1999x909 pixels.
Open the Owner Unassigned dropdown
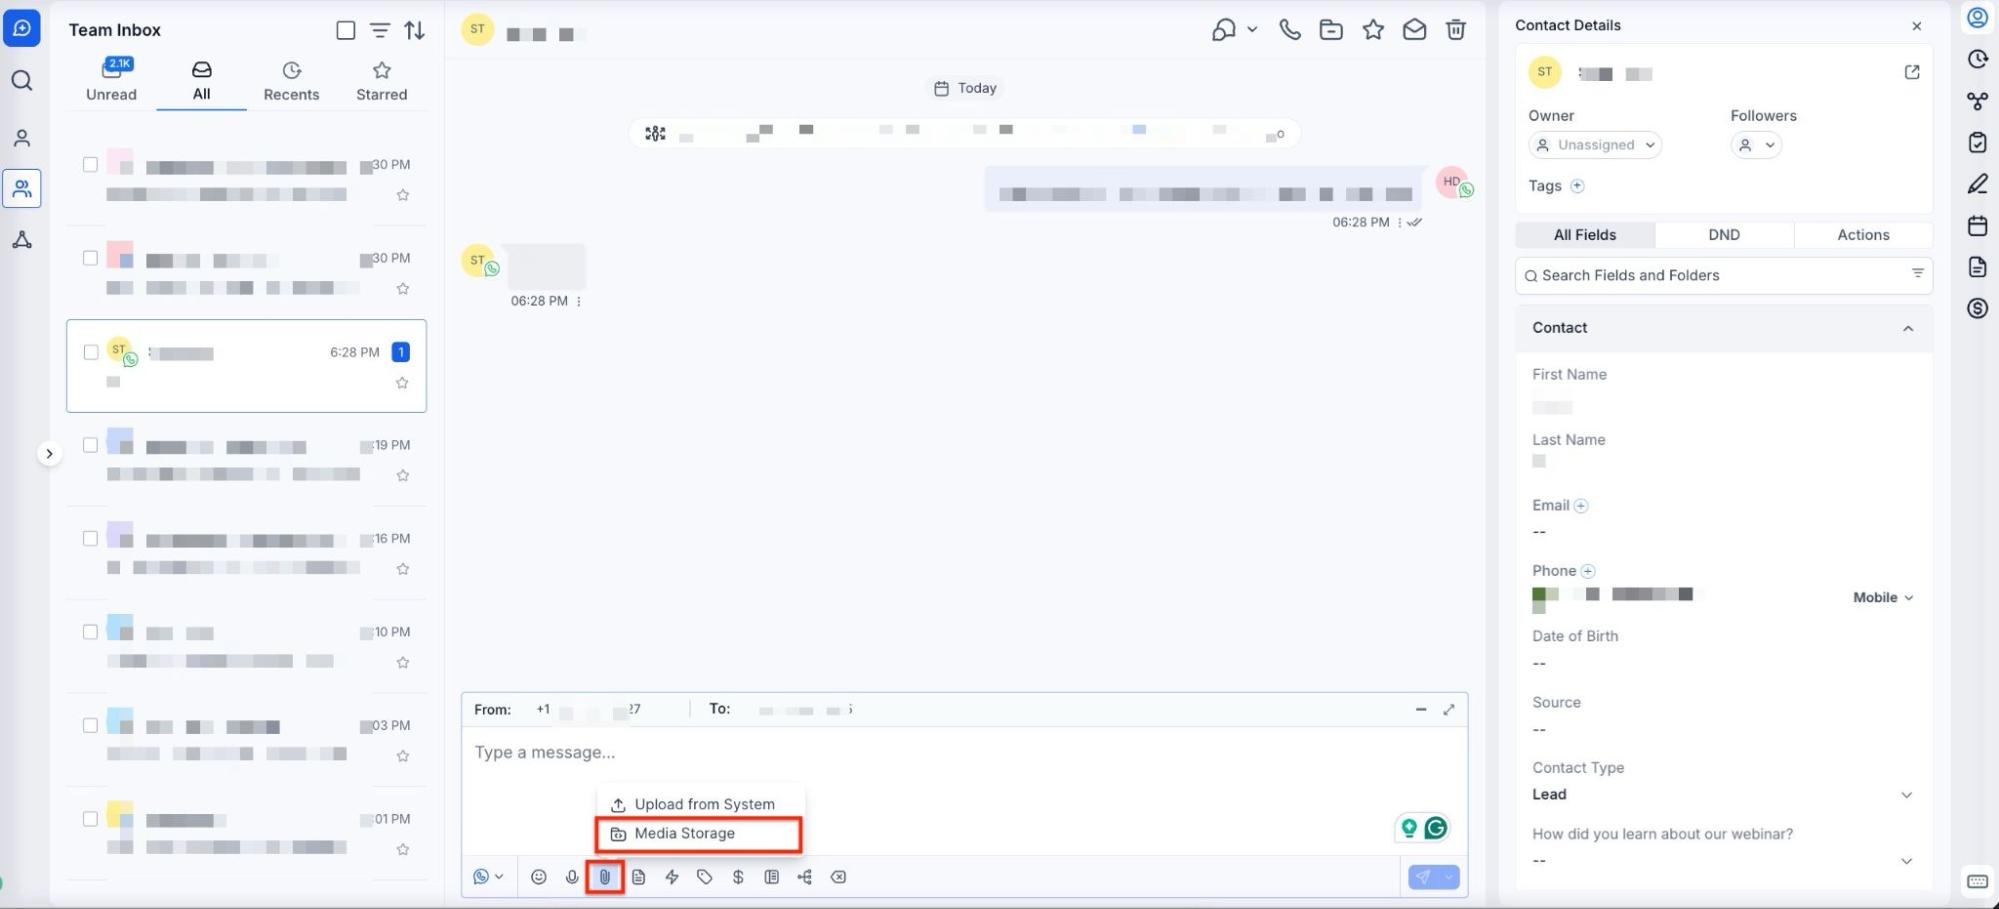pyautogui.click(x=1595, y=145)
